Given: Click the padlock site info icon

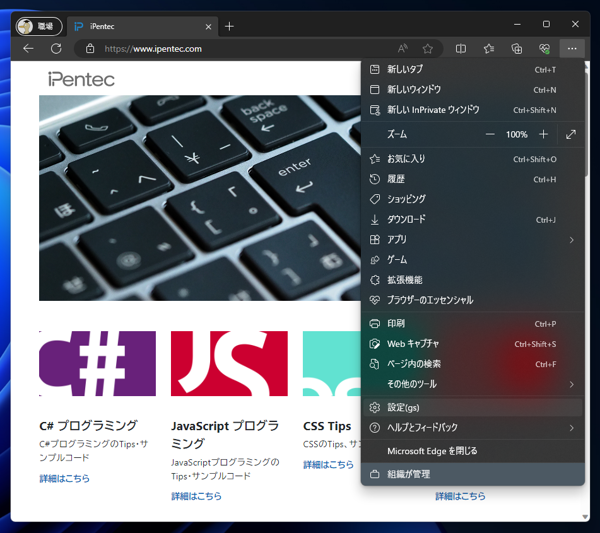Looking at the screenshot, I should click(90, 49).
